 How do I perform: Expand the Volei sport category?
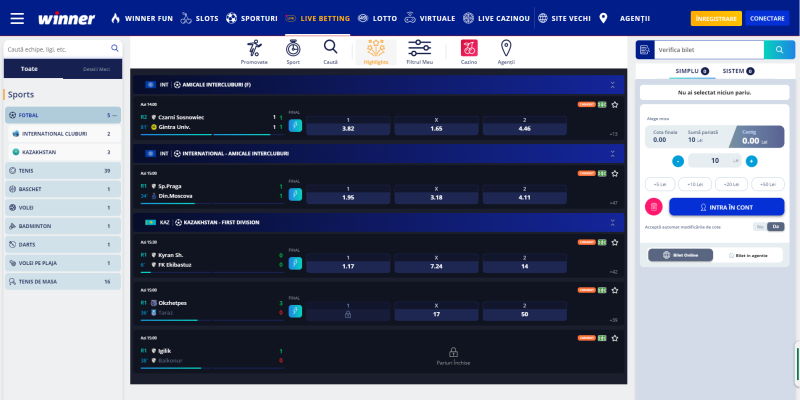tap(63, 208)
